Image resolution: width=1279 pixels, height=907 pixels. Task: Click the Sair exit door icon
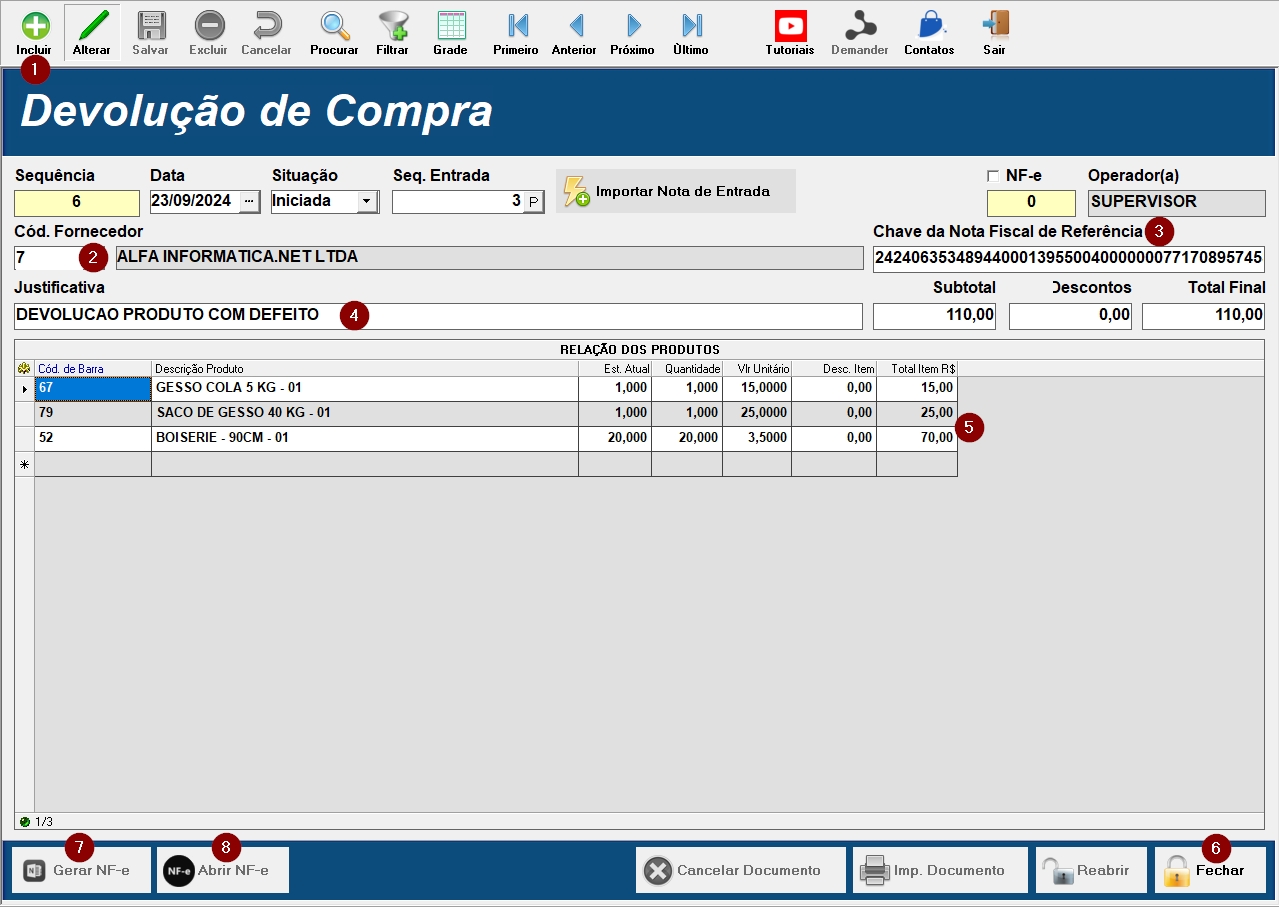(x=994, y=27)
